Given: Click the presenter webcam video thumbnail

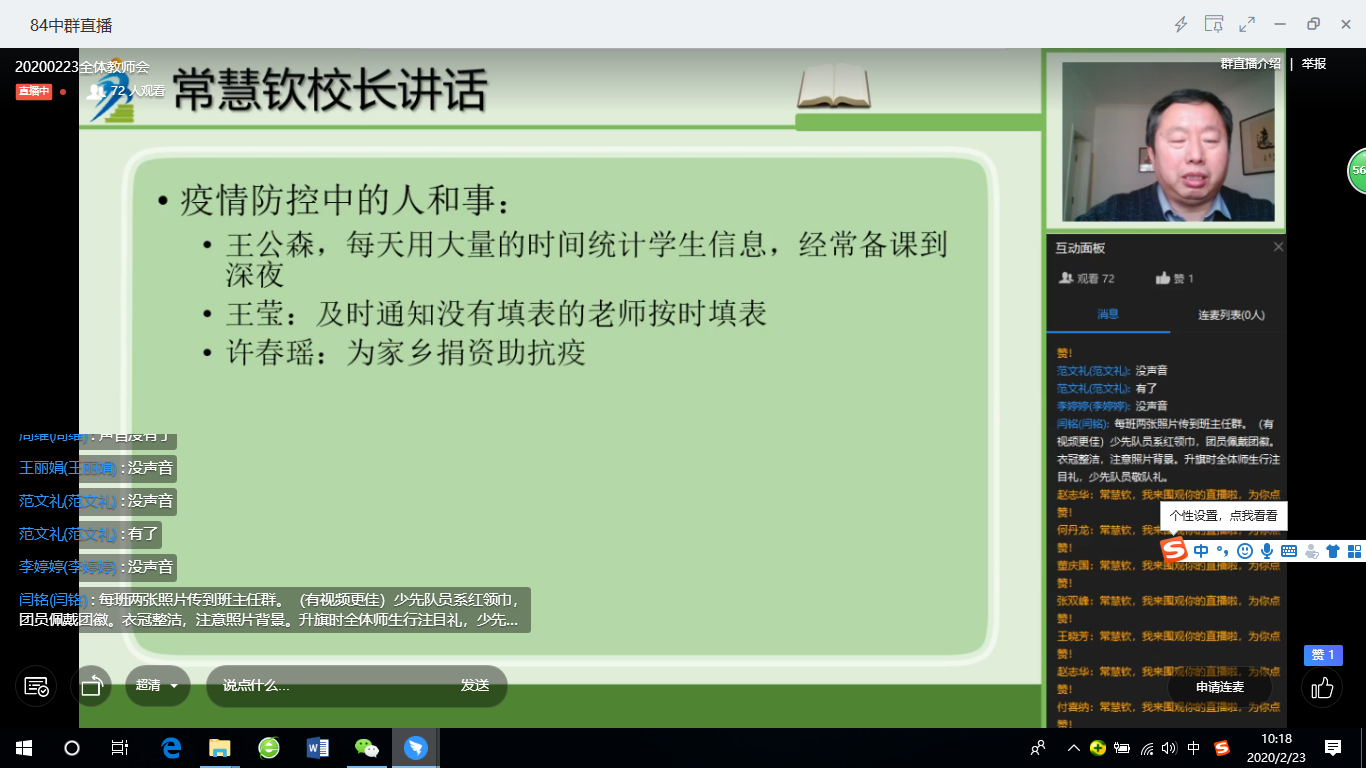Looking at the screenshot, I should point(1167,141).
